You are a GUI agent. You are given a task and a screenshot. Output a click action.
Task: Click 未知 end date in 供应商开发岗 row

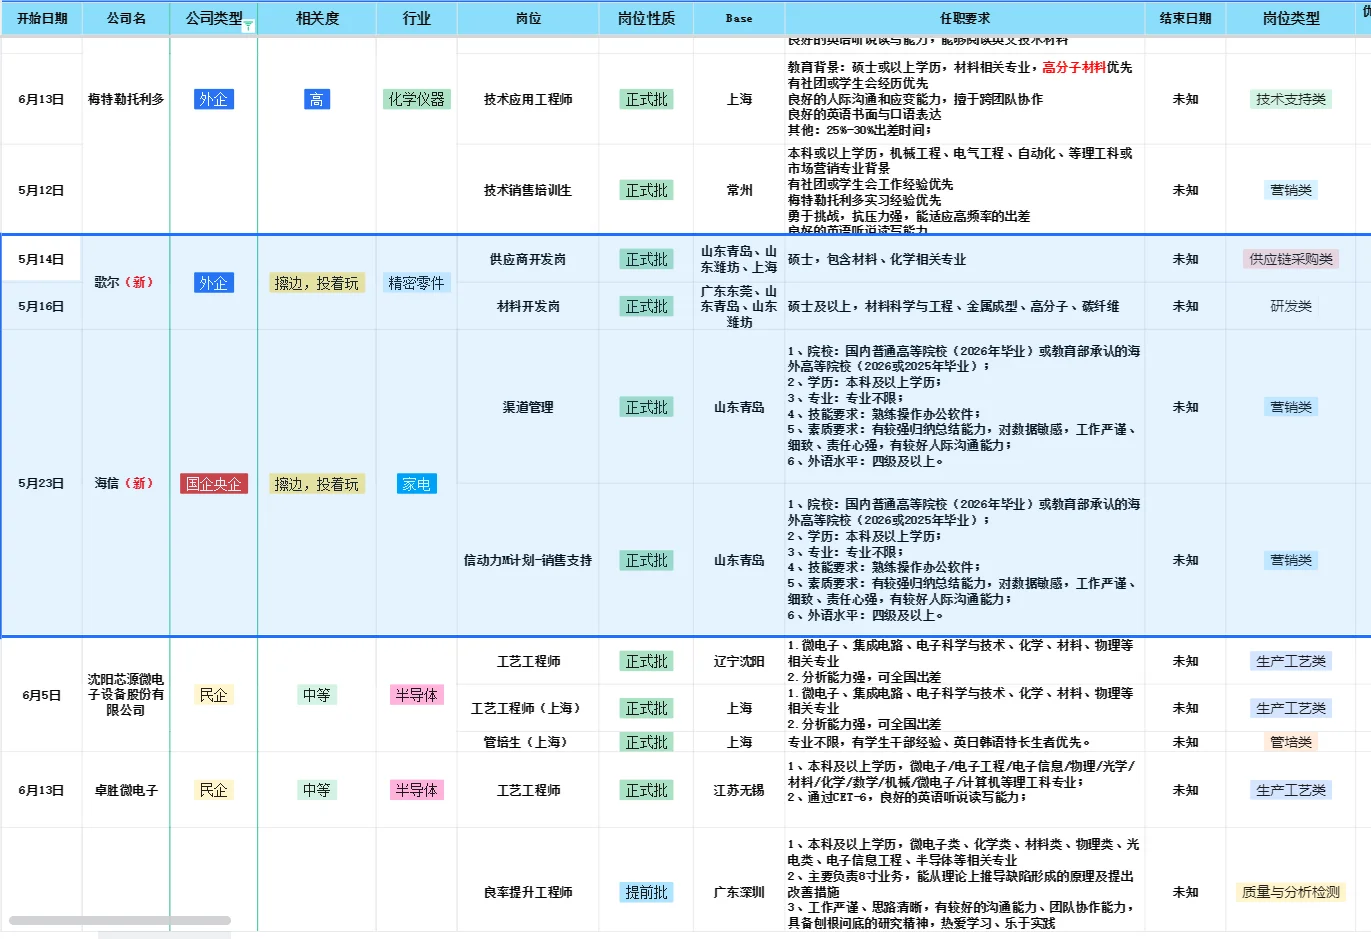tap(1185, 259)
